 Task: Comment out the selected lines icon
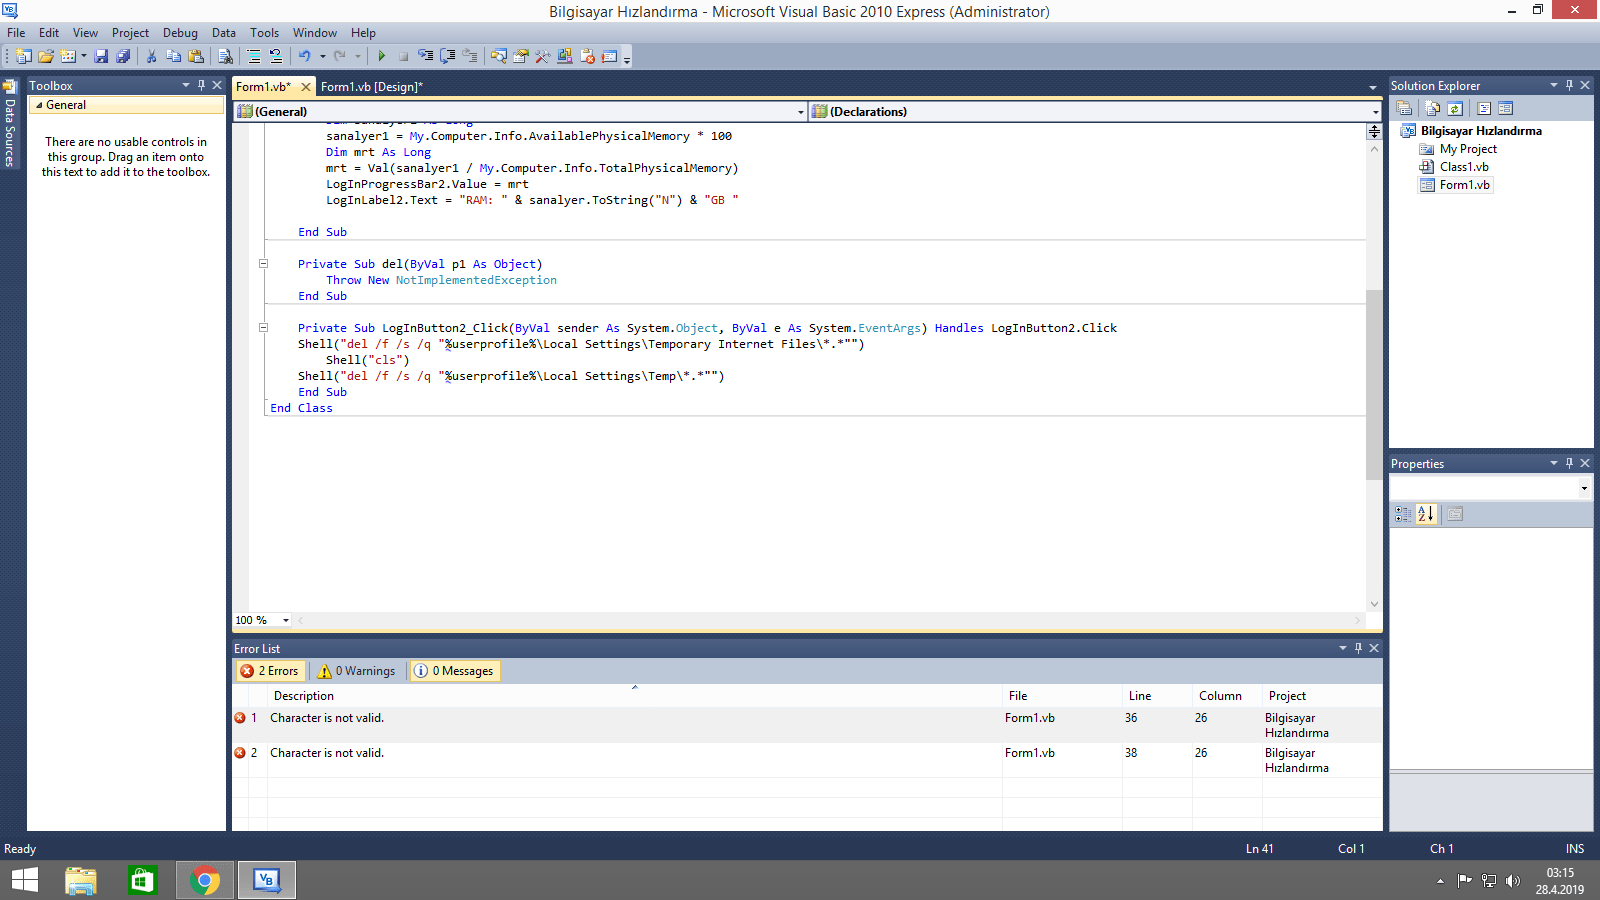(x=254, y=56)
